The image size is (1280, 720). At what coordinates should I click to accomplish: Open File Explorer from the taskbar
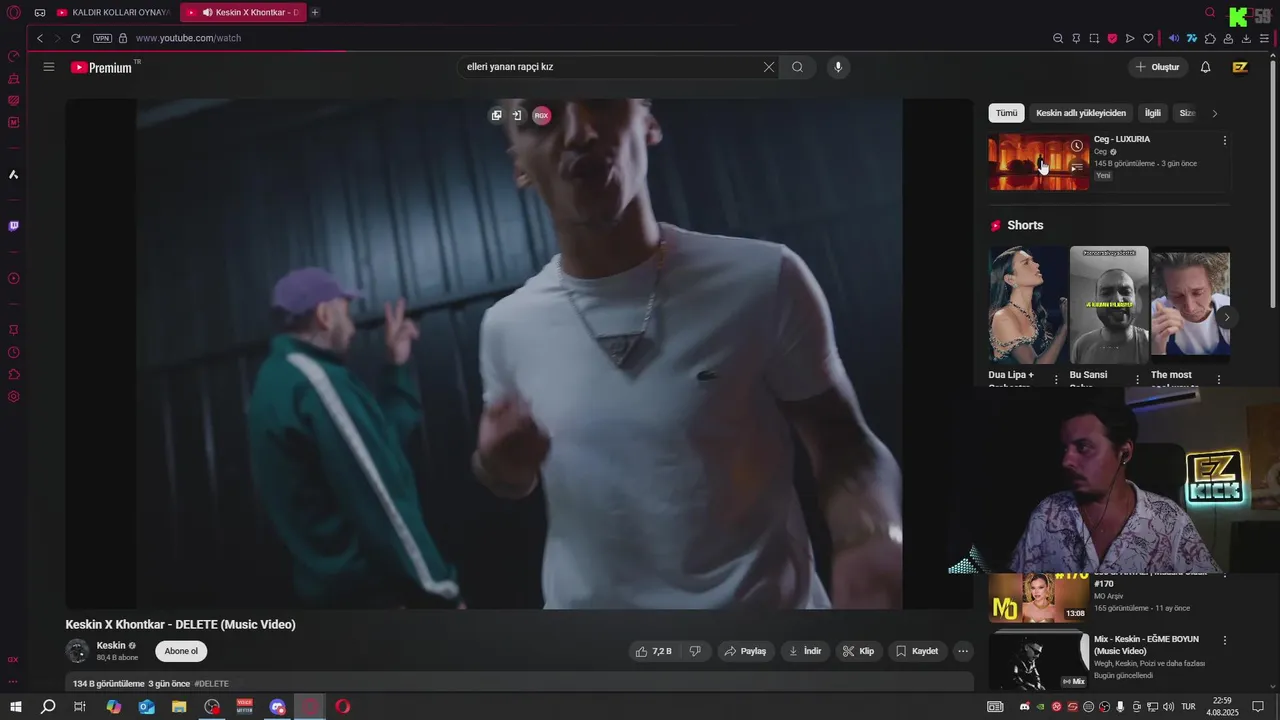(x=179, y=707)
